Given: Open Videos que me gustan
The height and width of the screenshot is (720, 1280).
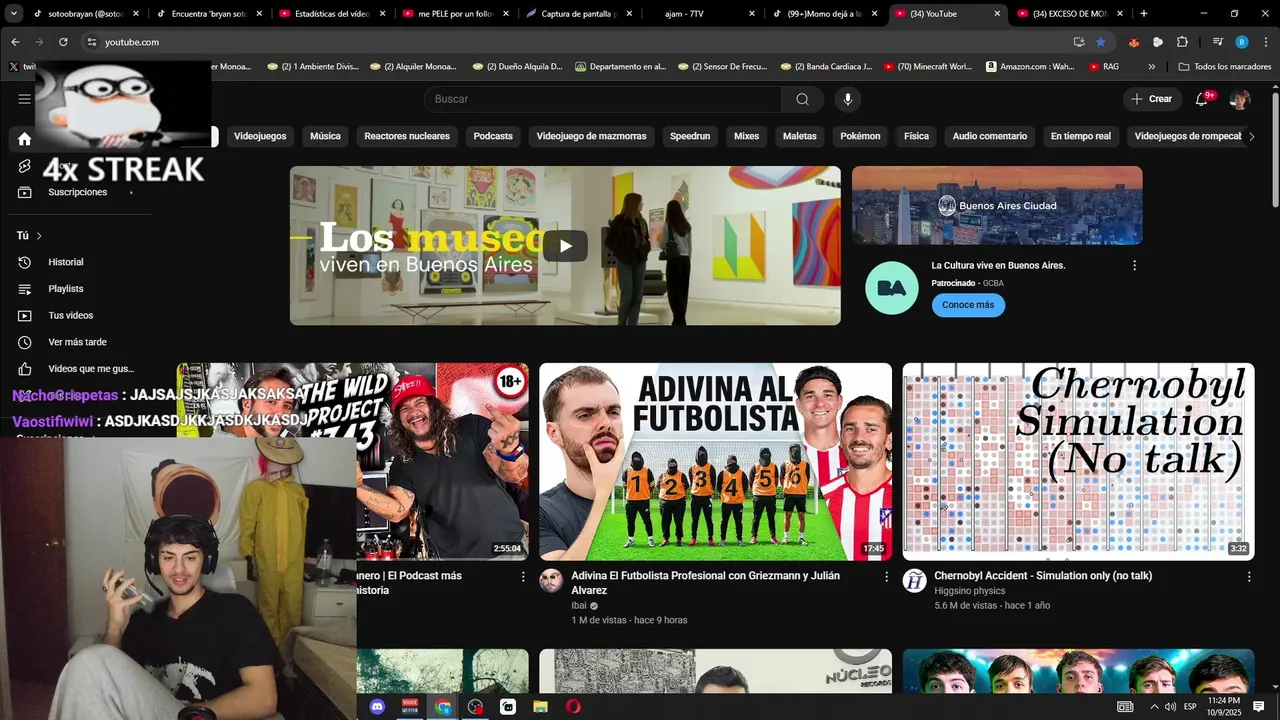Looking at the screenshot, I should [90, 369].
